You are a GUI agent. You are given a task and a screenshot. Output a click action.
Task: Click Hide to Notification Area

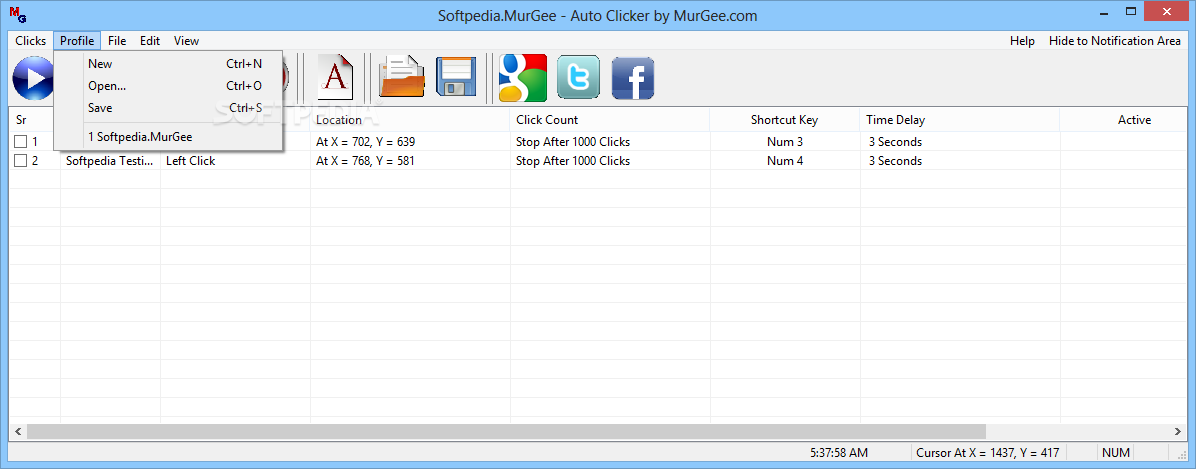(1114, 41)
